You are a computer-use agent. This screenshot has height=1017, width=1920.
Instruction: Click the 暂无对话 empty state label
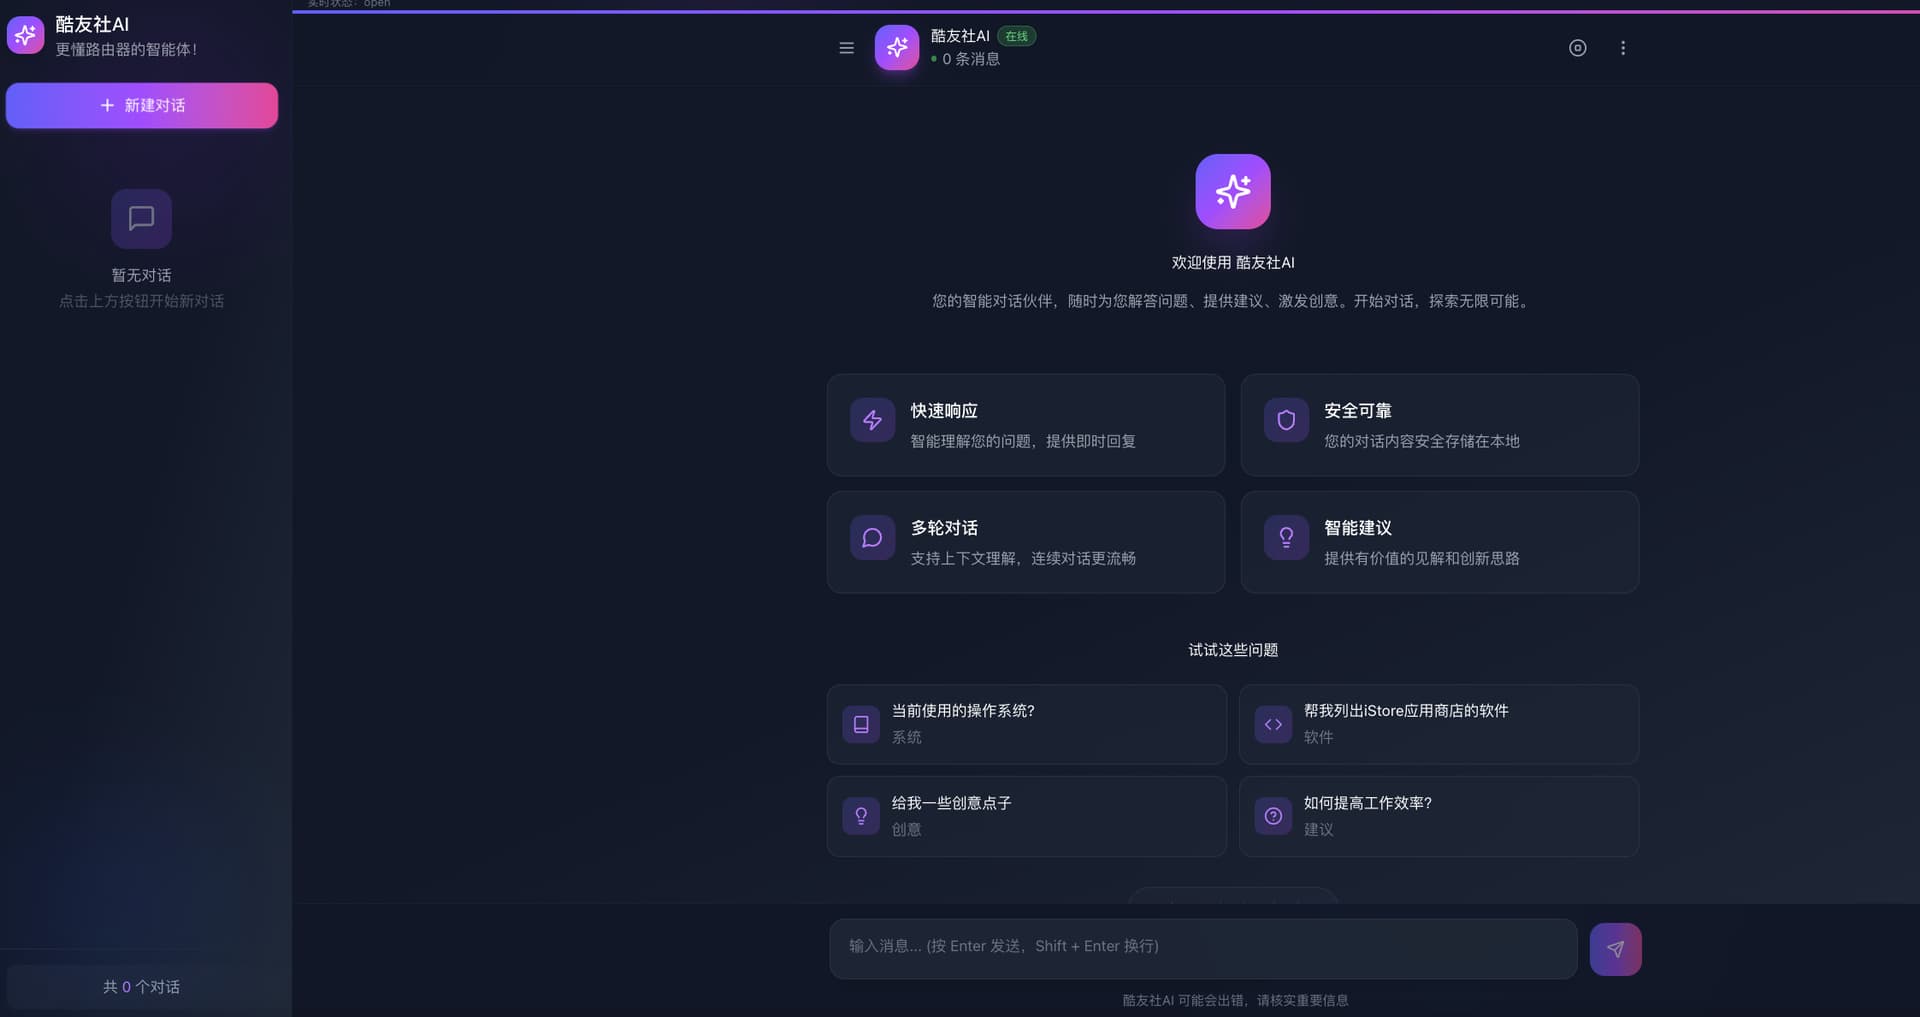pyautogui.click(x=141, y=275)
